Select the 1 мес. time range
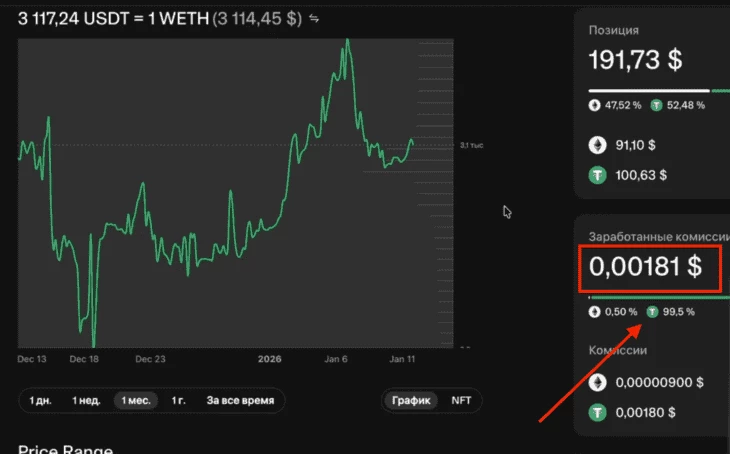Screen dimensions: 730x454 tap(136, 400)
